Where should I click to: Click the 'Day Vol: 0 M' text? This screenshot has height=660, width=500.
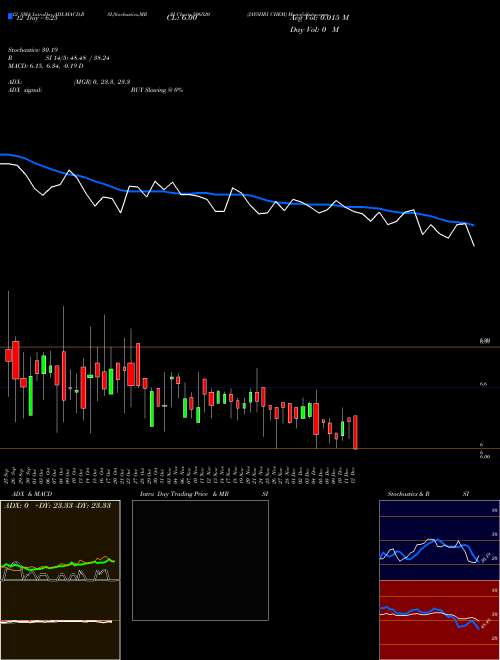click(x=314, y=30)
